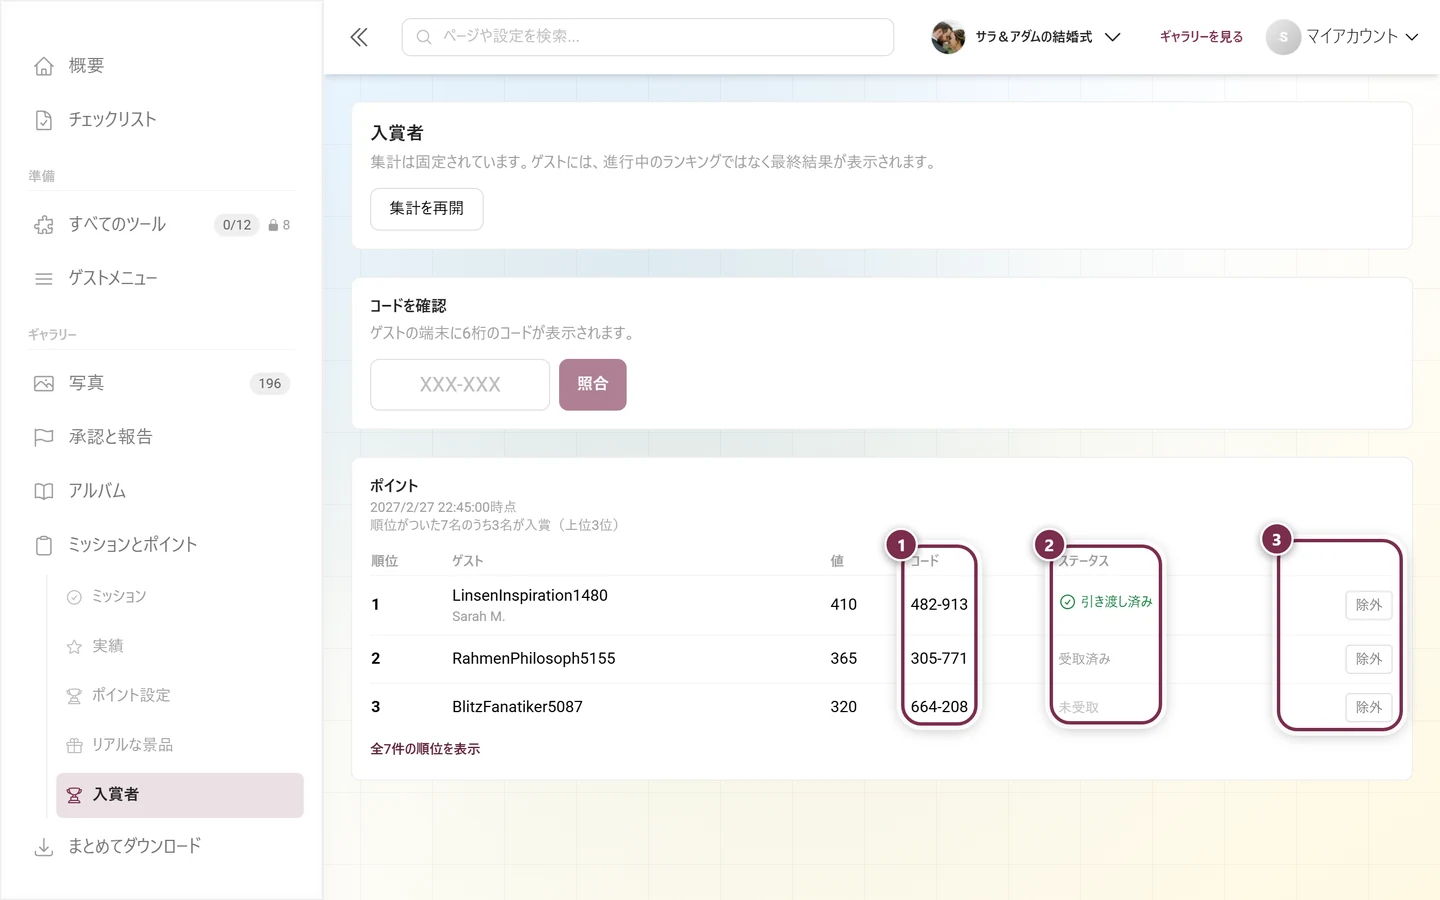Click guest name RahmenPhilosoph5155

(534, 659)
